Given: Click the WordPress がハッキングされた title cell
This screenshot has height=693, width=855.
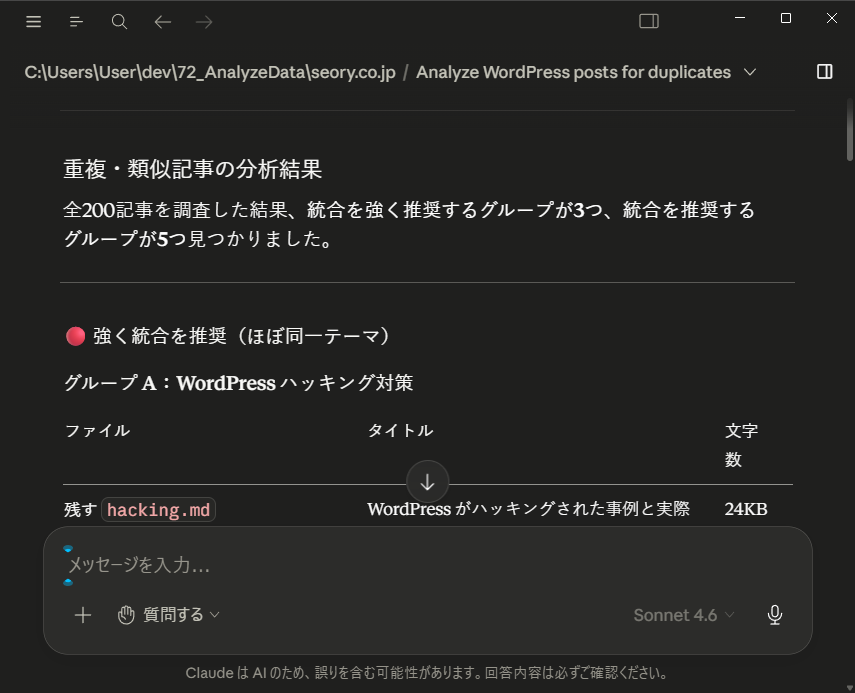Looking at the screenshot, I should [528, 509].
